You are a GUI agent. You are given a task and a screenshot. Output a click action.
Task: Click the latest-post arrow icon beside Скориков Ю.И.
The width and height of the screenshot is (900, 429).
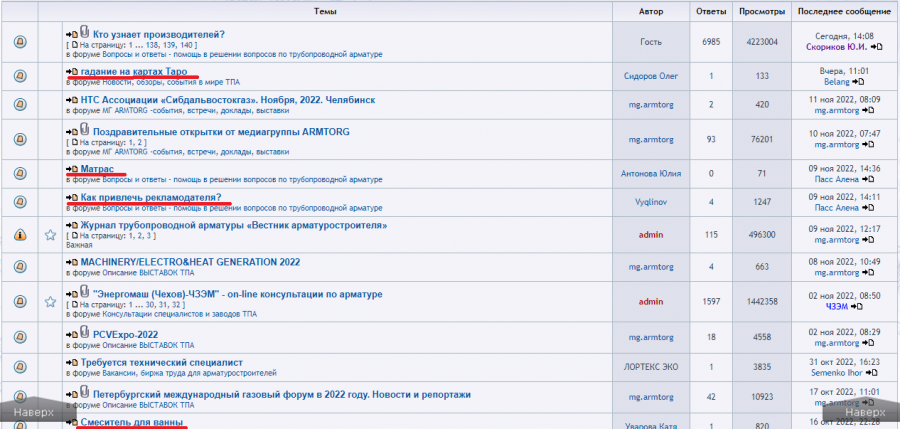pos(877,46)
